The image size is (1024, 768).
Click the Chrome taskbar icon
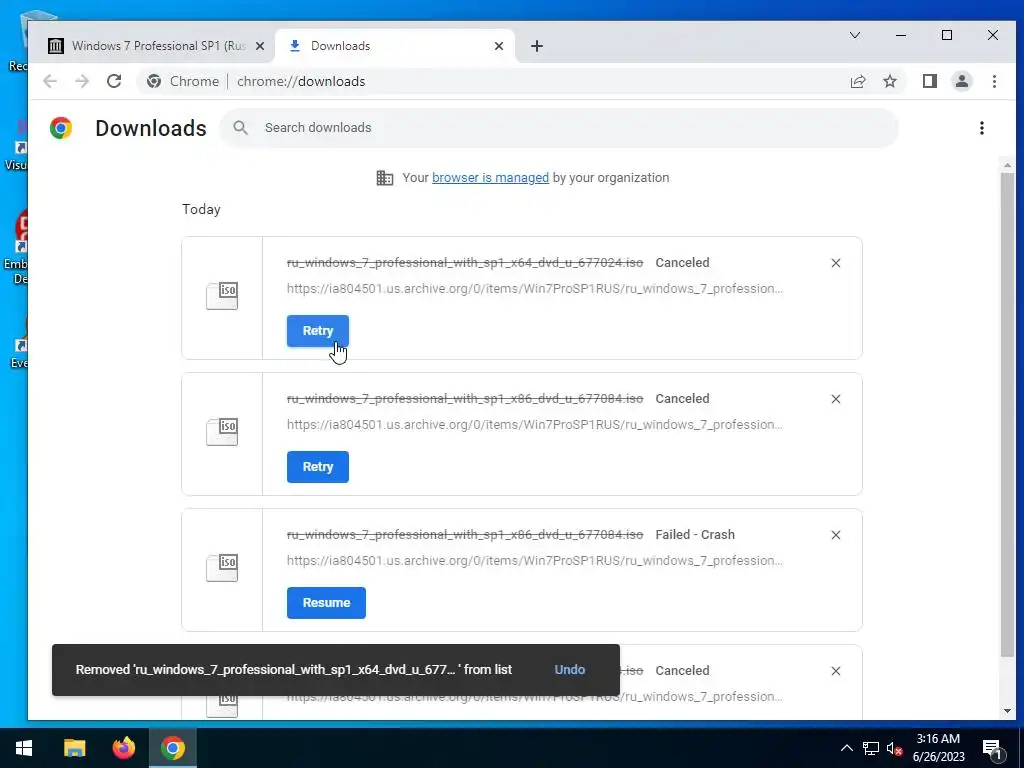click(172, 748)
